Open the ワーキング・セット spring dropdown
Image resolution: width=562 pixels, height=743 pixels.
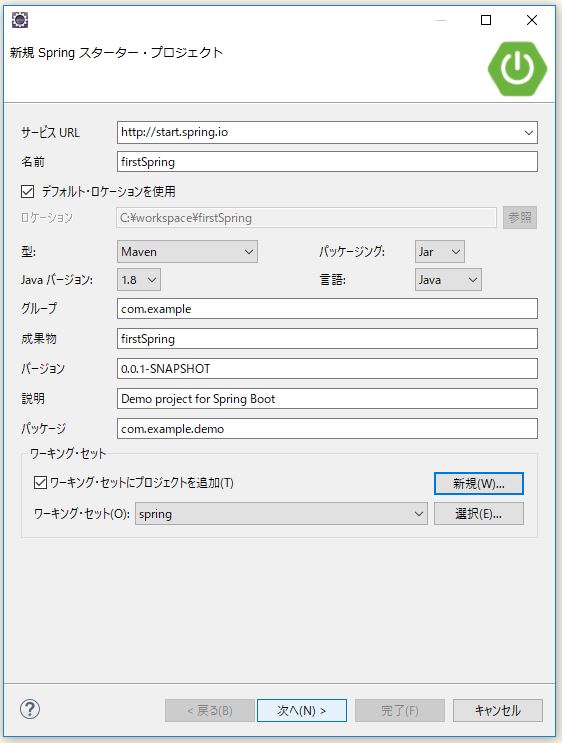[x=281, y=514]
